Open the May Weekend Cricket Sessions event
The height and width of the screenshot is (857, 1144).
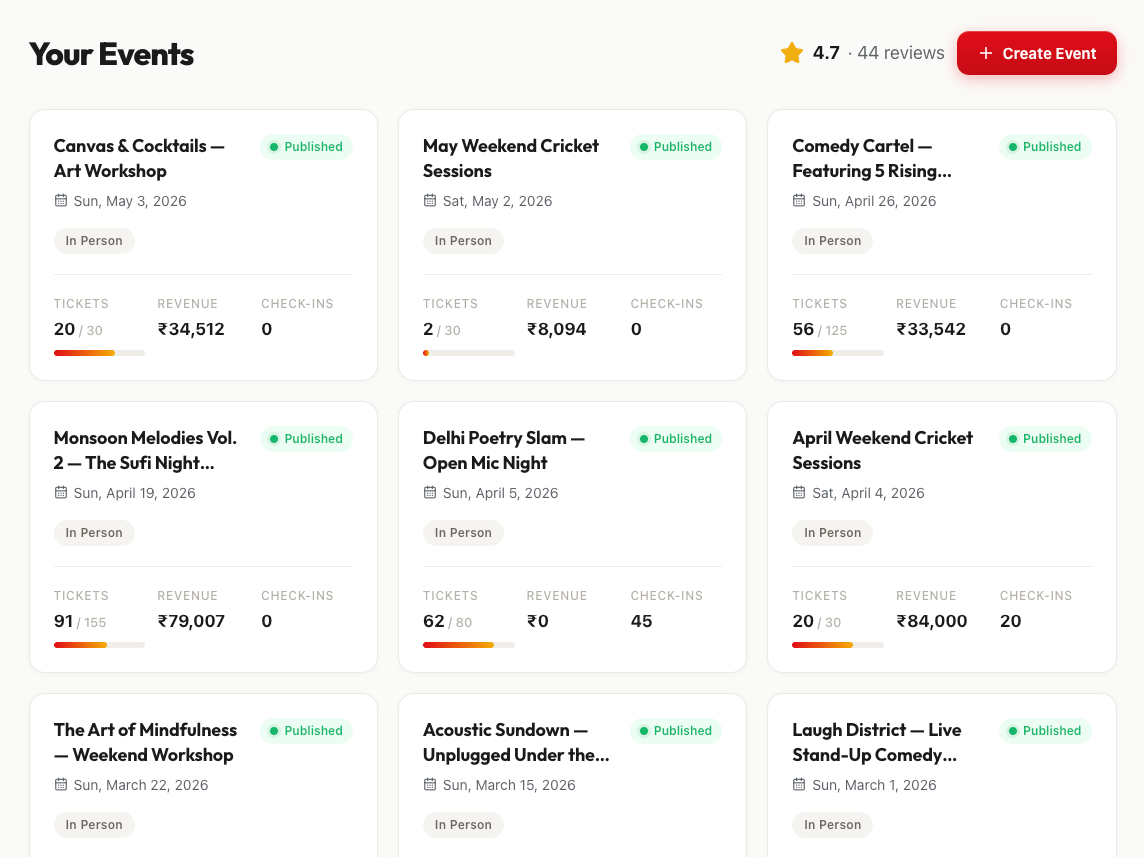(x=510, y=158)
